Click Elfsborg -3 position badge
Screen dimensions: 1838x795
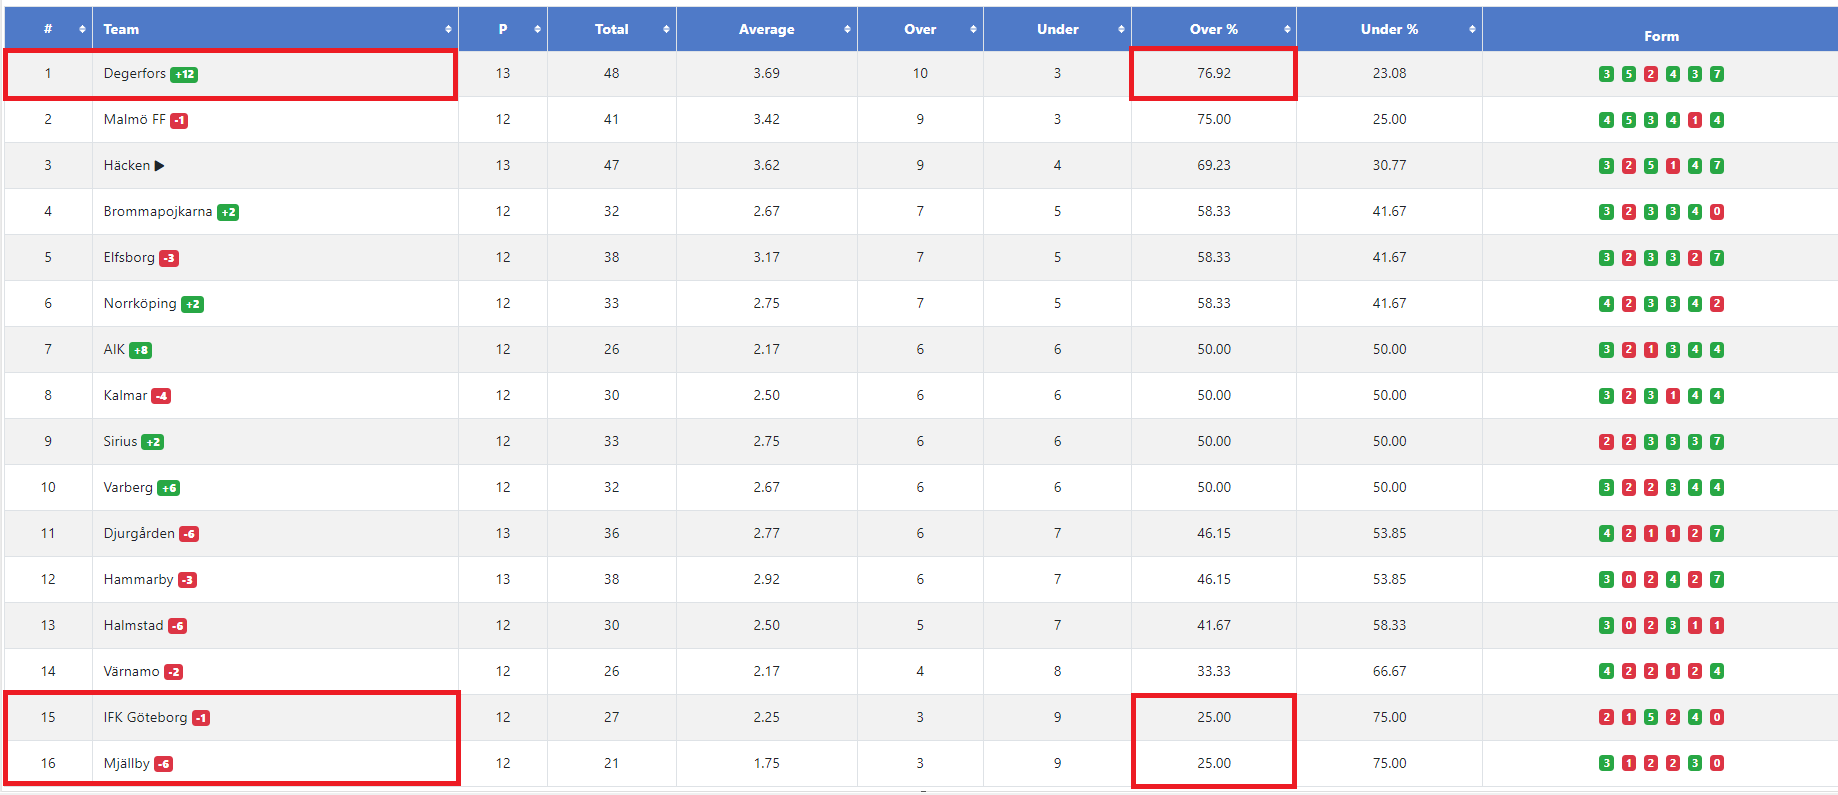[169, 258]
